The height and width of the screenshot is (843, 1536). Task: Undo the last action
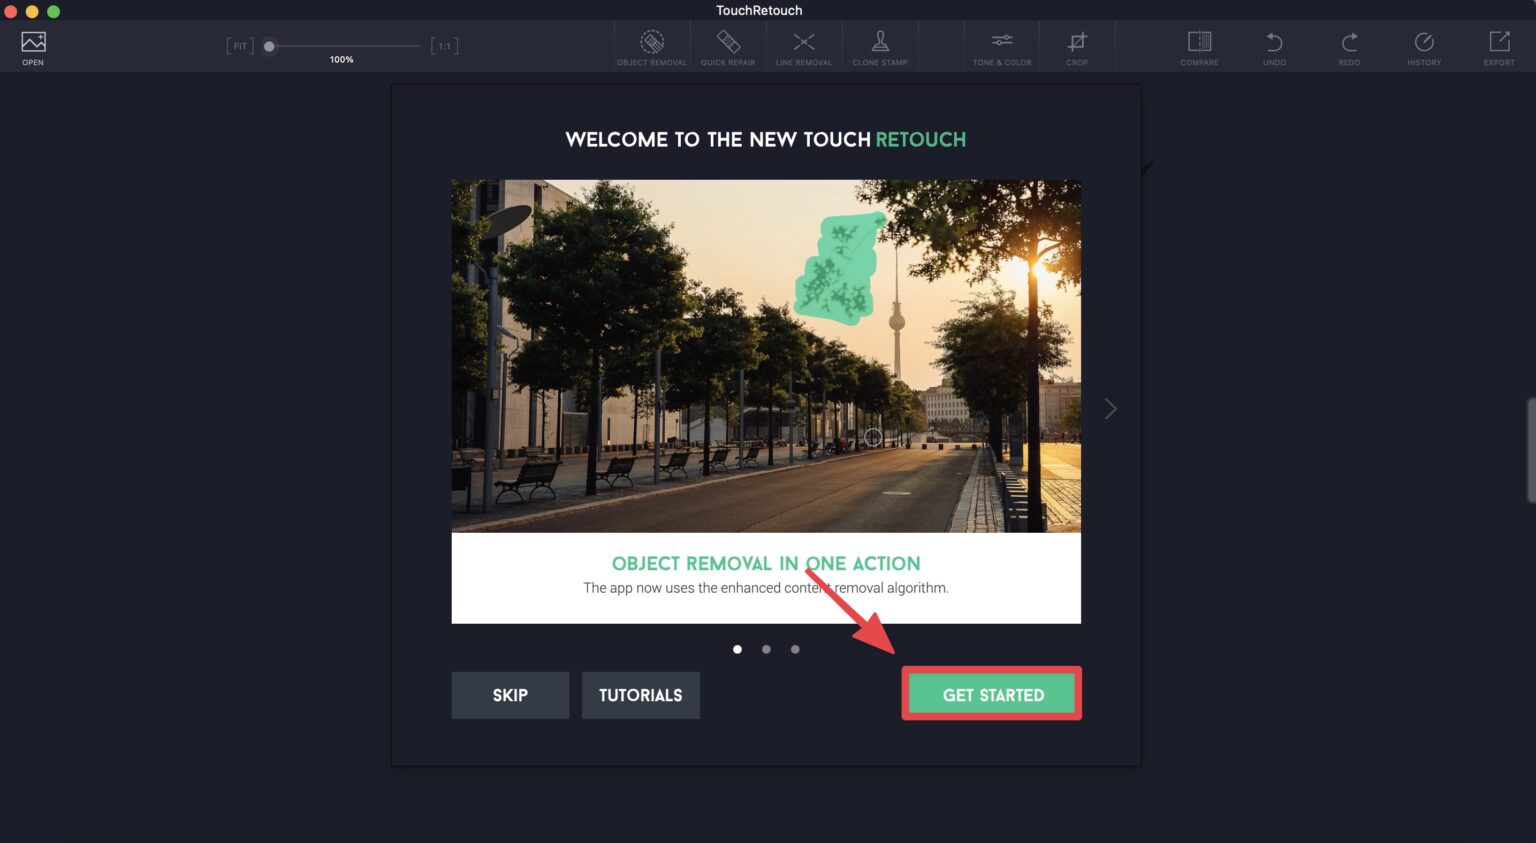pyautogui.click(x=1274, y=46)
